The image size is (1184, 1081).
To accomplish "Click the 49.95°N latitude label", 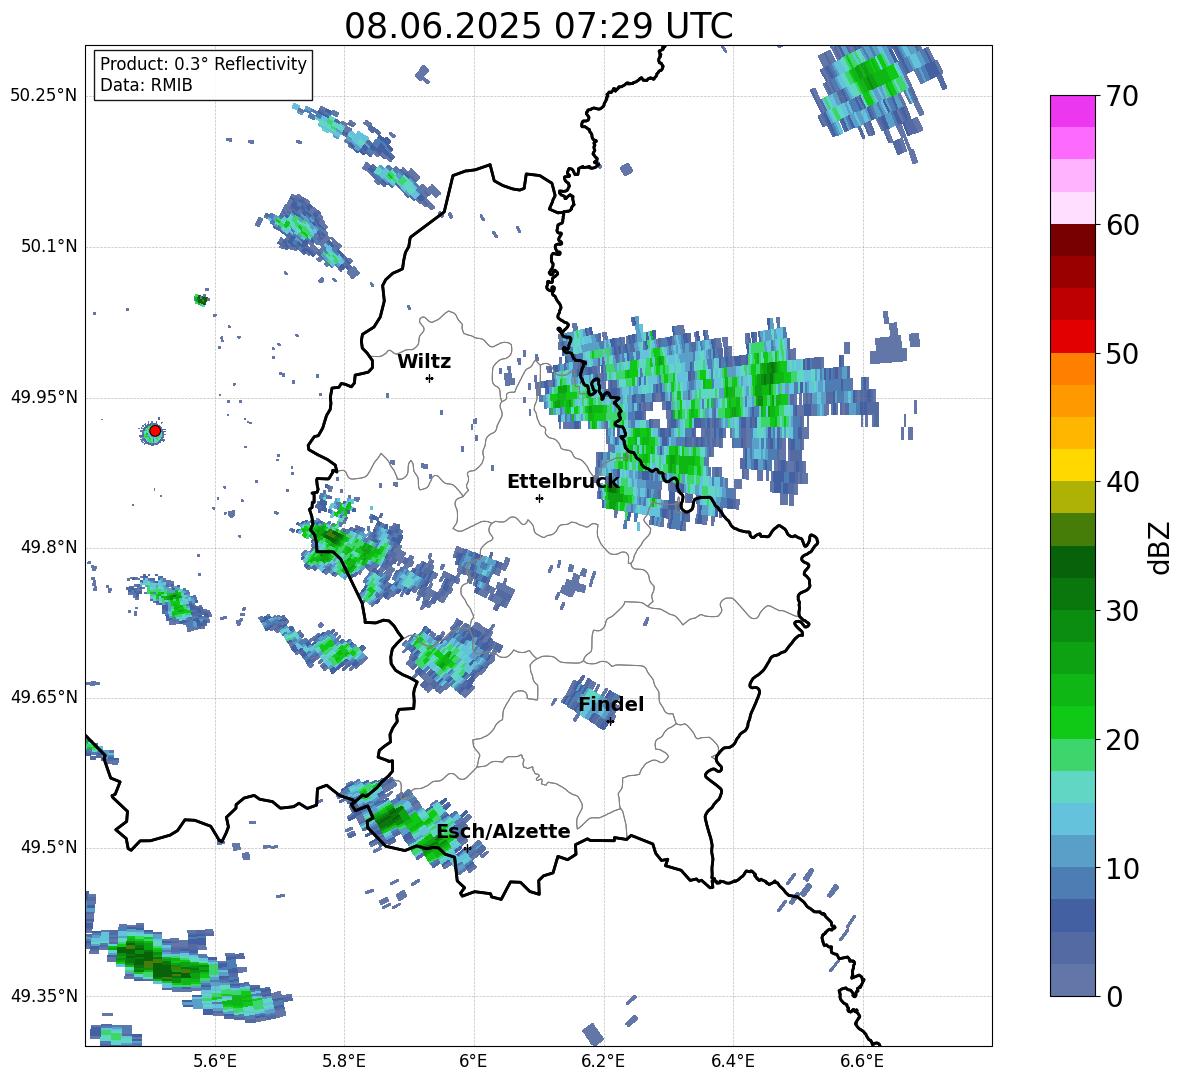I will coord(44,397).
